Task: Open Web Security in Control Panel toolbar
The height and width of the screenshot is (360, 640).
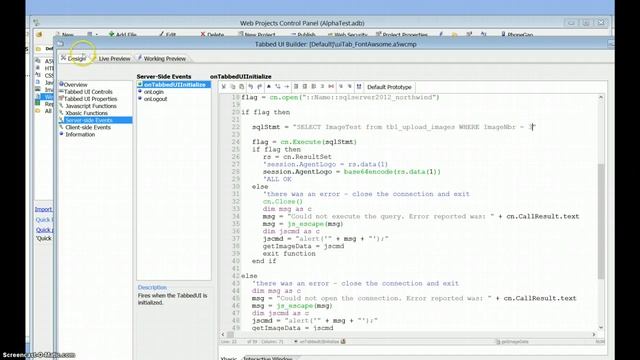Action: point(348,35)
